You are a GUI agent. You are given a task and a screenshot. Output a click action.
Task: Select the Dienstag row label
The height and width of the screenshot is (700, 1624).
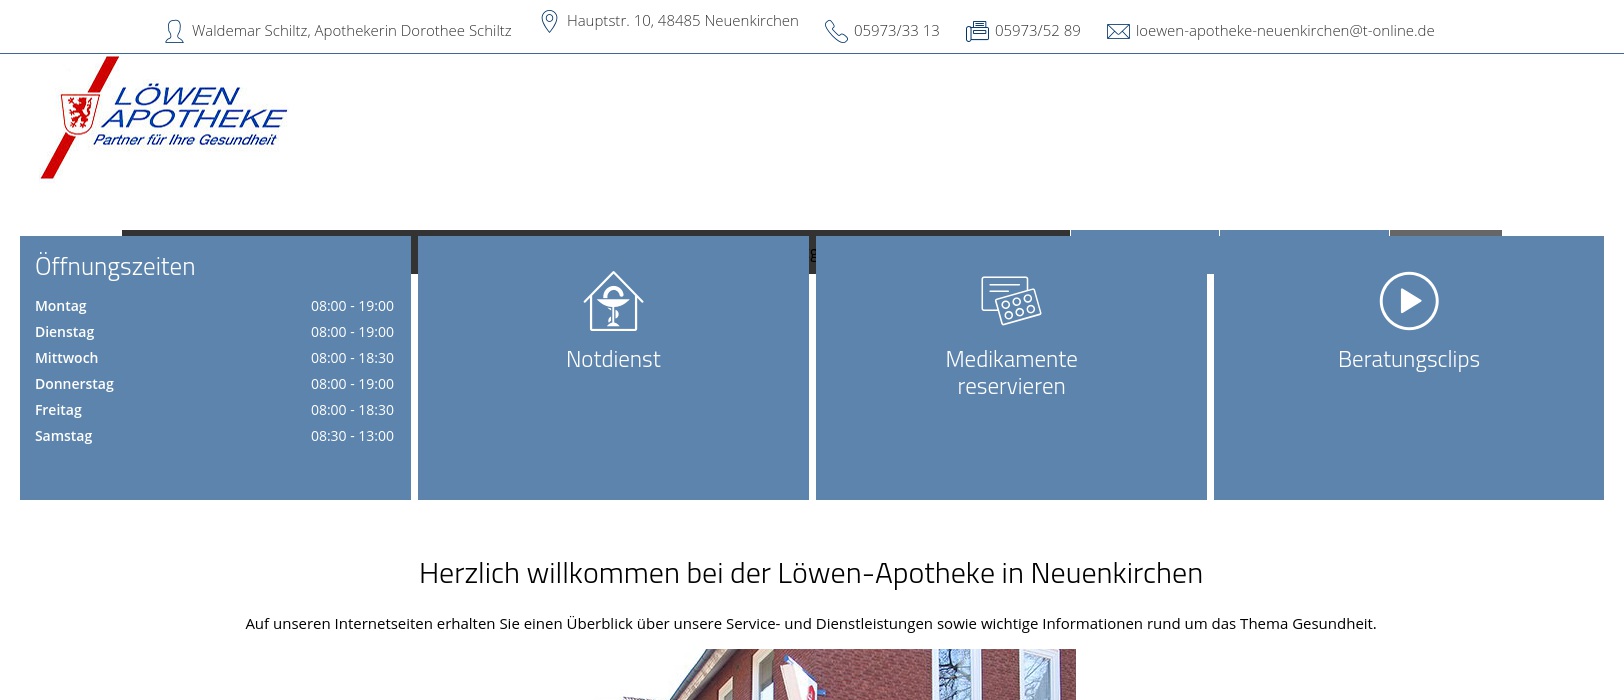(x=65, y=332)
